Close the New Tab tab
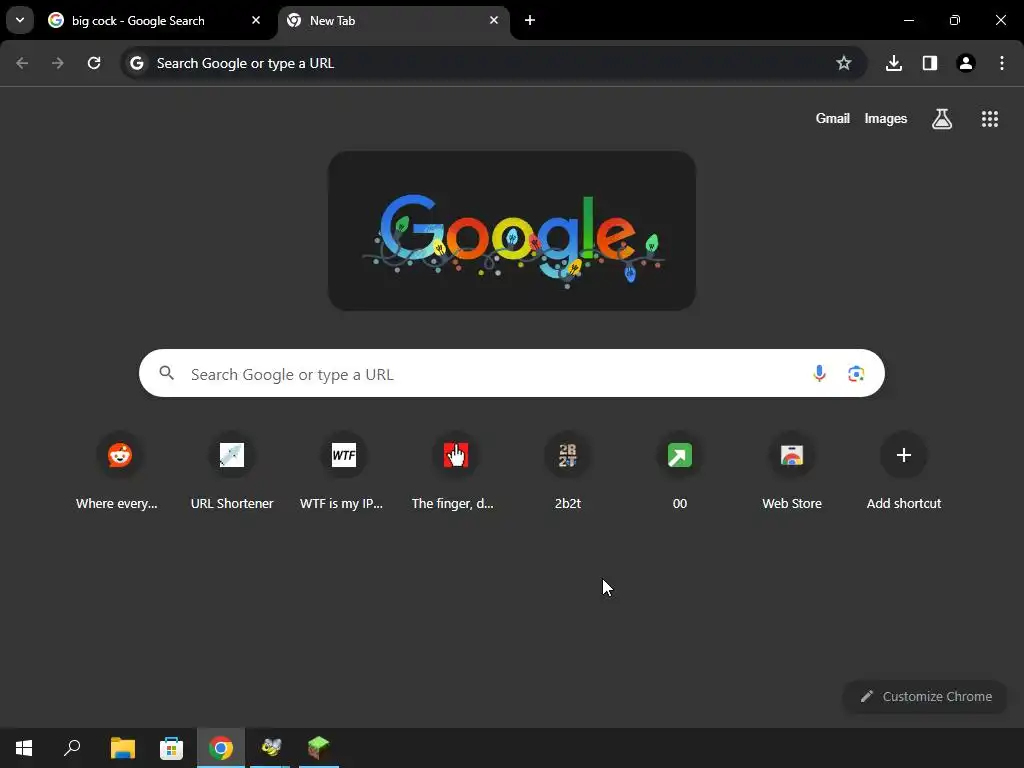The width and height of the screenshot is (1024, 768). [494, 20]
